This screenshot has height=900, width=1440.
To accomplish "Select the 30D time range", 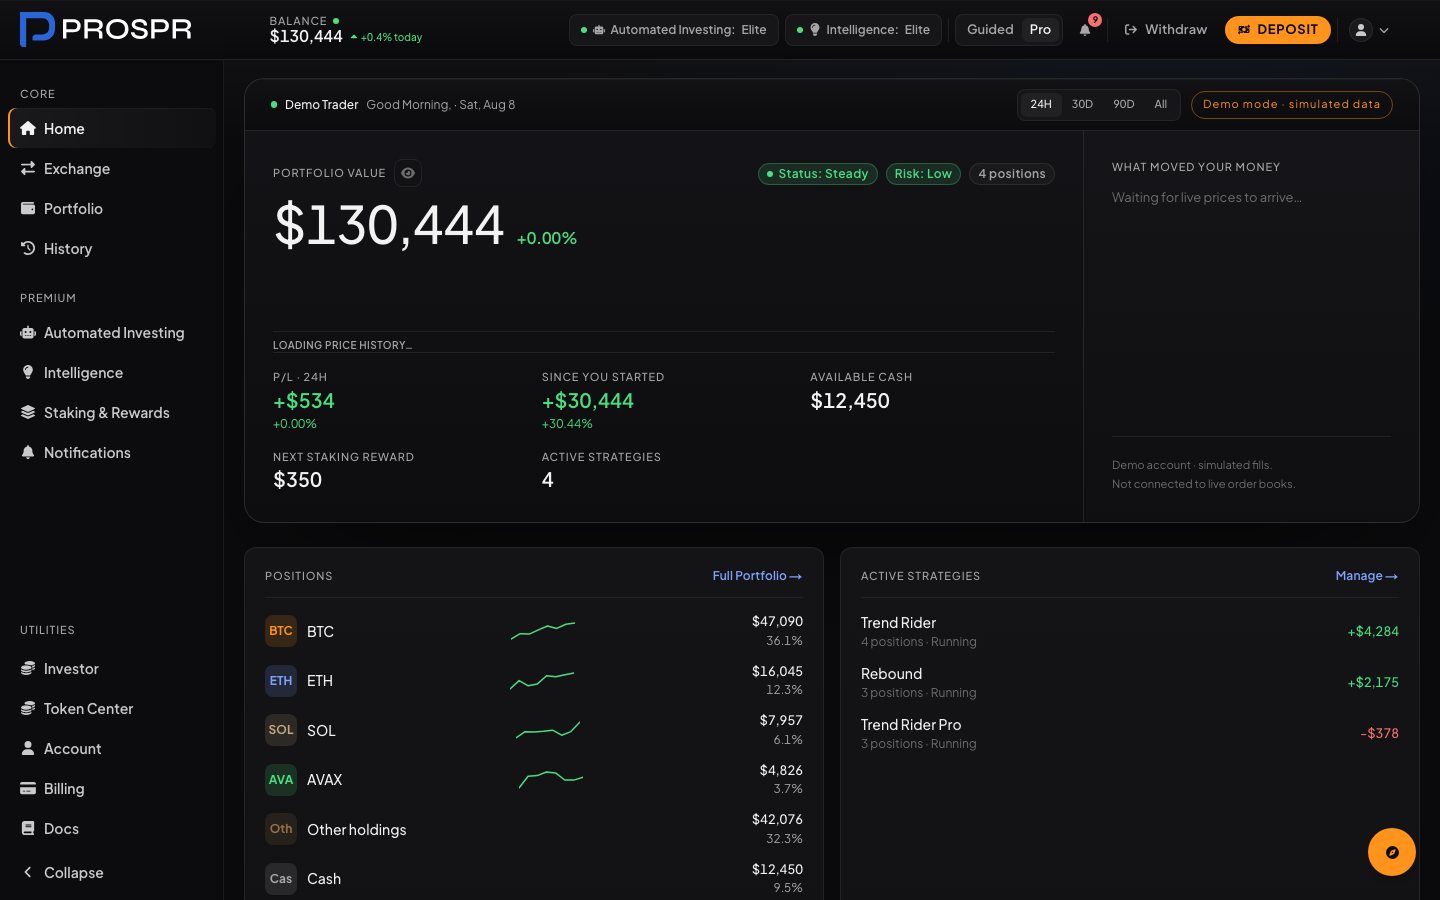I will click(1082, 104).
